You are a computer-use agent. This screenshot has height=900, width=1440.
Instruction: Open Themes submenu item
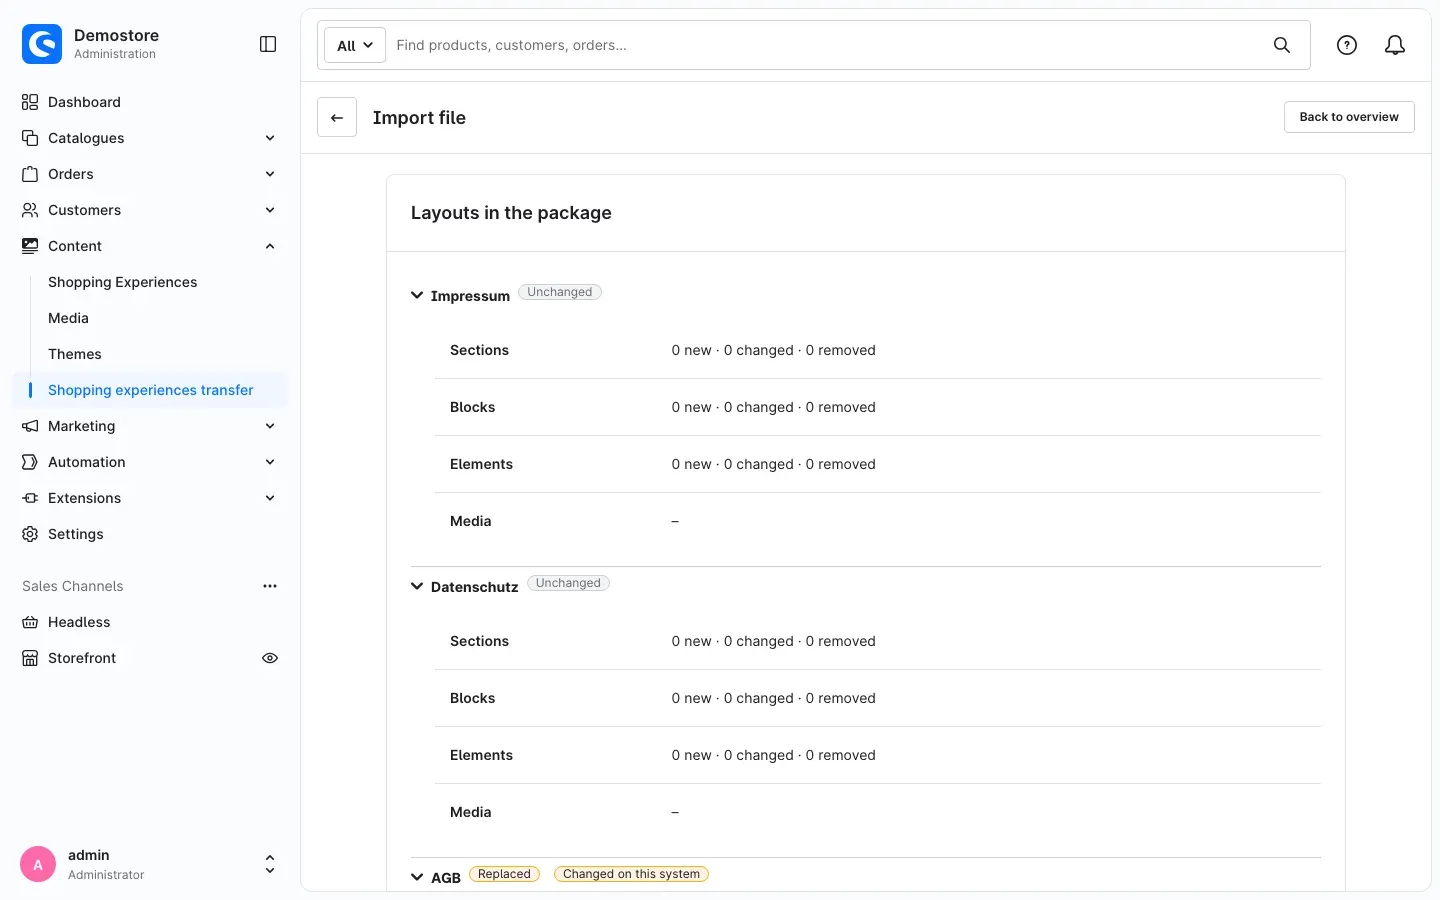[75, 354]
